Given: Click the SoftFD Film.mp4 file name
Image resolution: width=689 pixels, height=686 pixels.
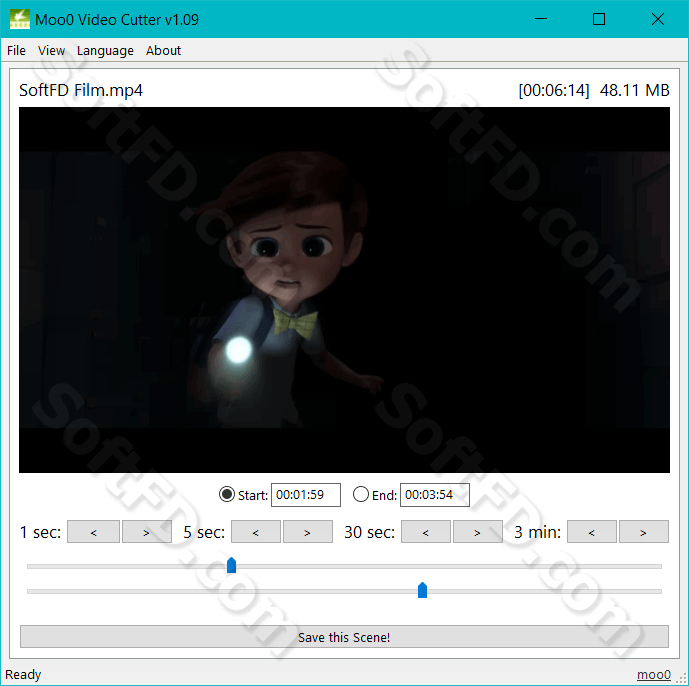Looking at the screenshot, I should (x=81, y=91).
